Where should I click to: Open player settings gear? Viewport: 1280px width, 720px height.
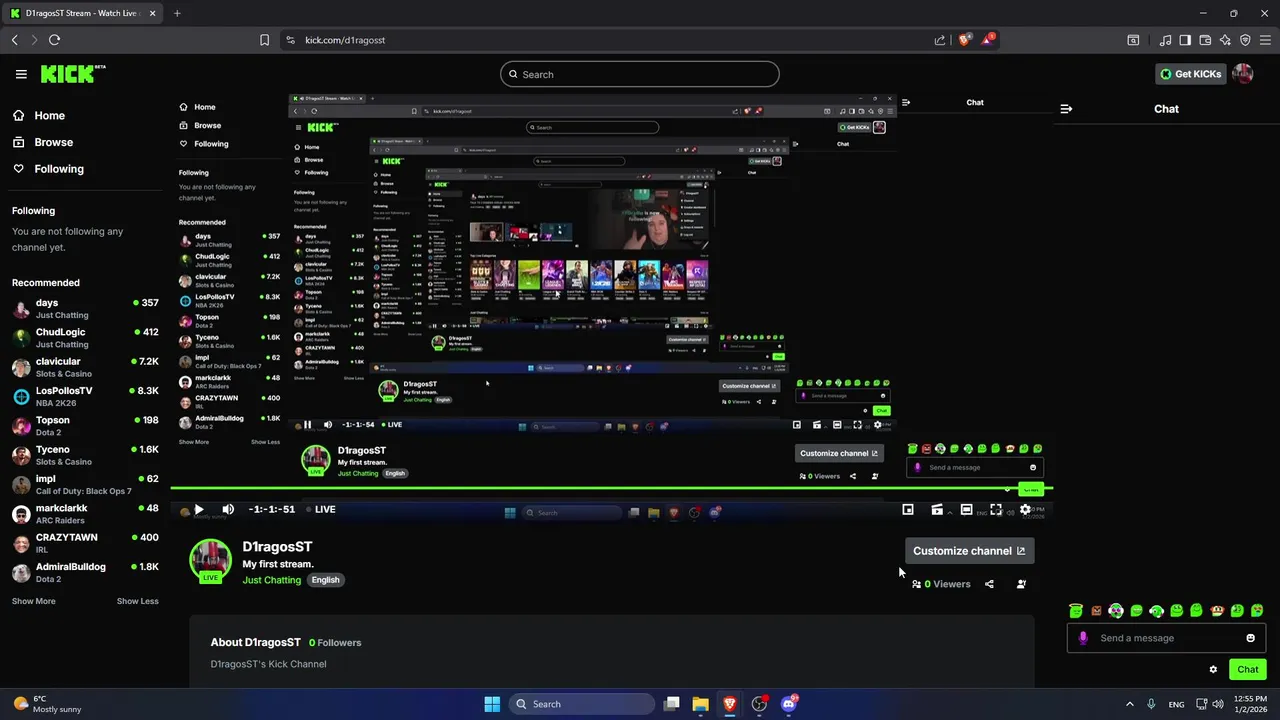tap(1025, 509)
